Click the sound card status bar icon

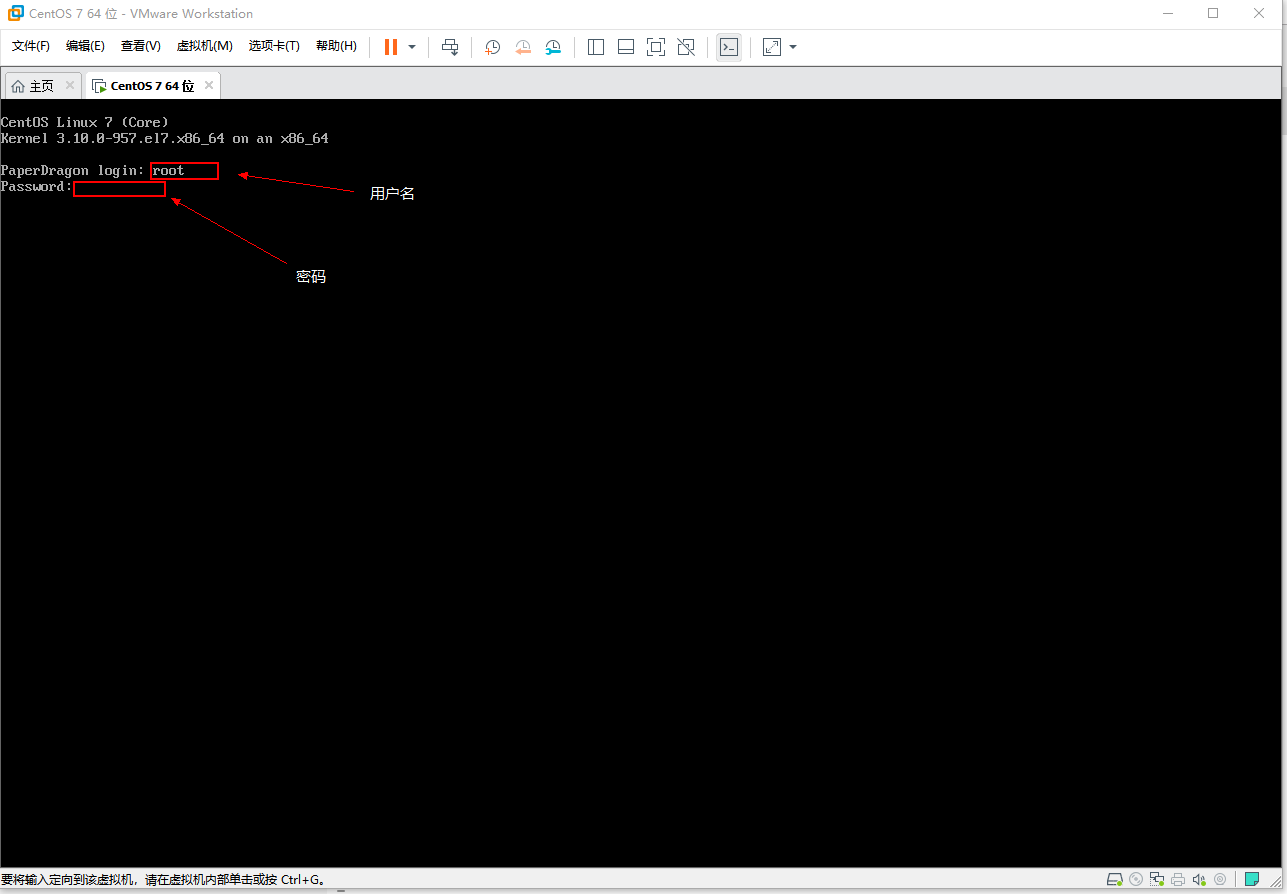click(x=1199, y=879)
